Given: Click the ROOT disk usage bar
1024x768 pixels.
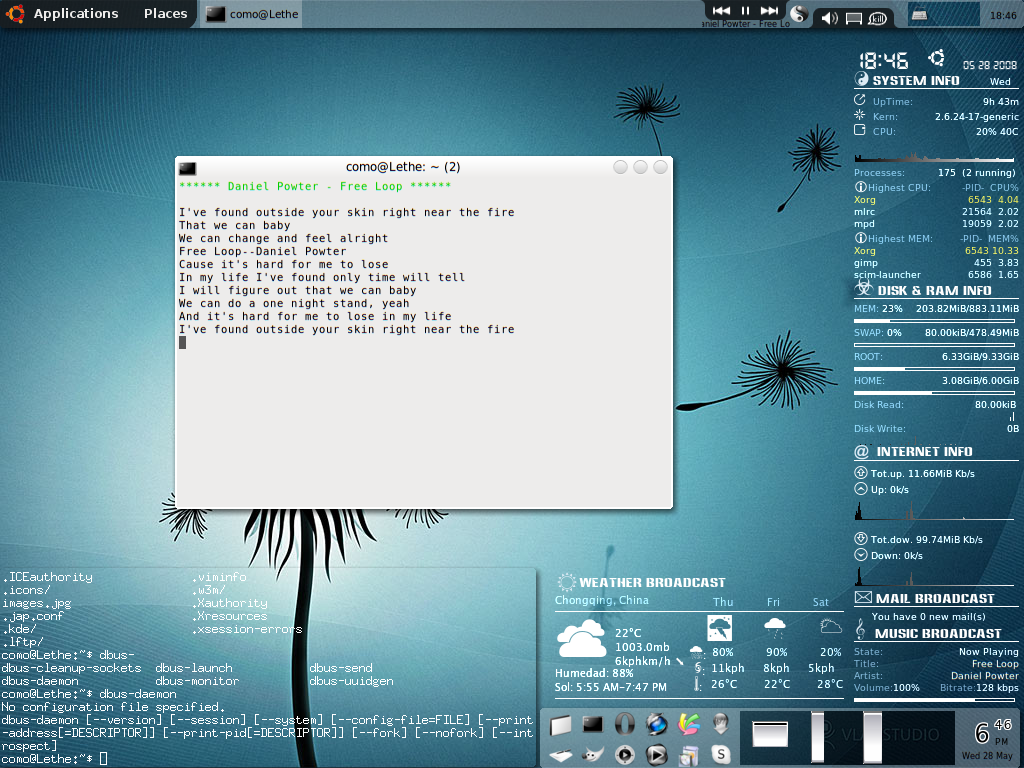Looking at the screenshot, I should pyautogui.click(x=936, y=369).
